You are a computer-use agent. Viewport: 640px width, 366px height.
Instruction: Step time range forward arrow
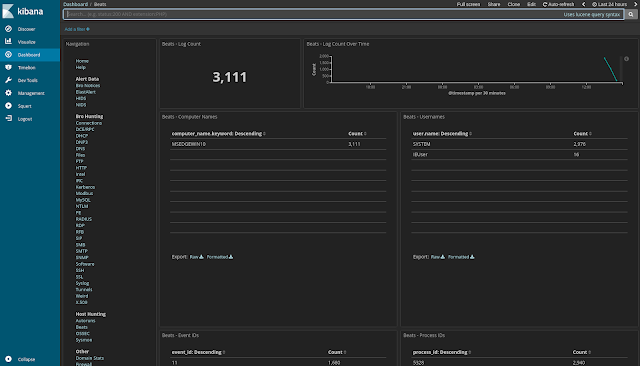pyautogui.click(x=636, y=4)
